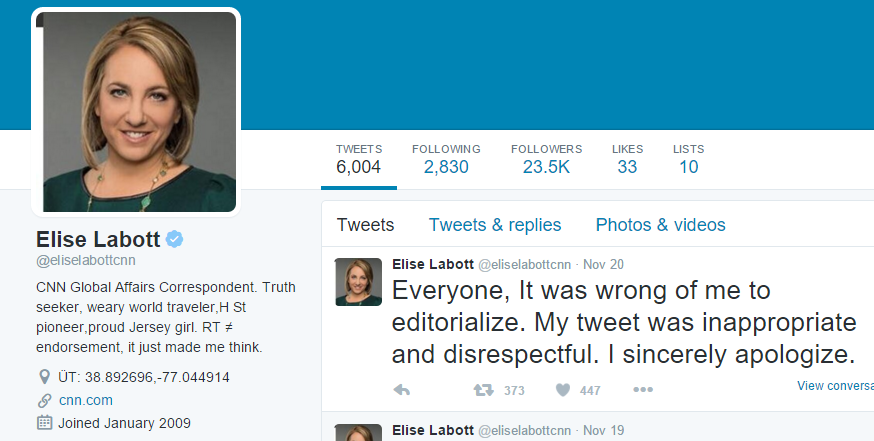Show the 23.5K Followers list
Image resolution: width=874 pixels, height=441 pixels.
point(546,159)
